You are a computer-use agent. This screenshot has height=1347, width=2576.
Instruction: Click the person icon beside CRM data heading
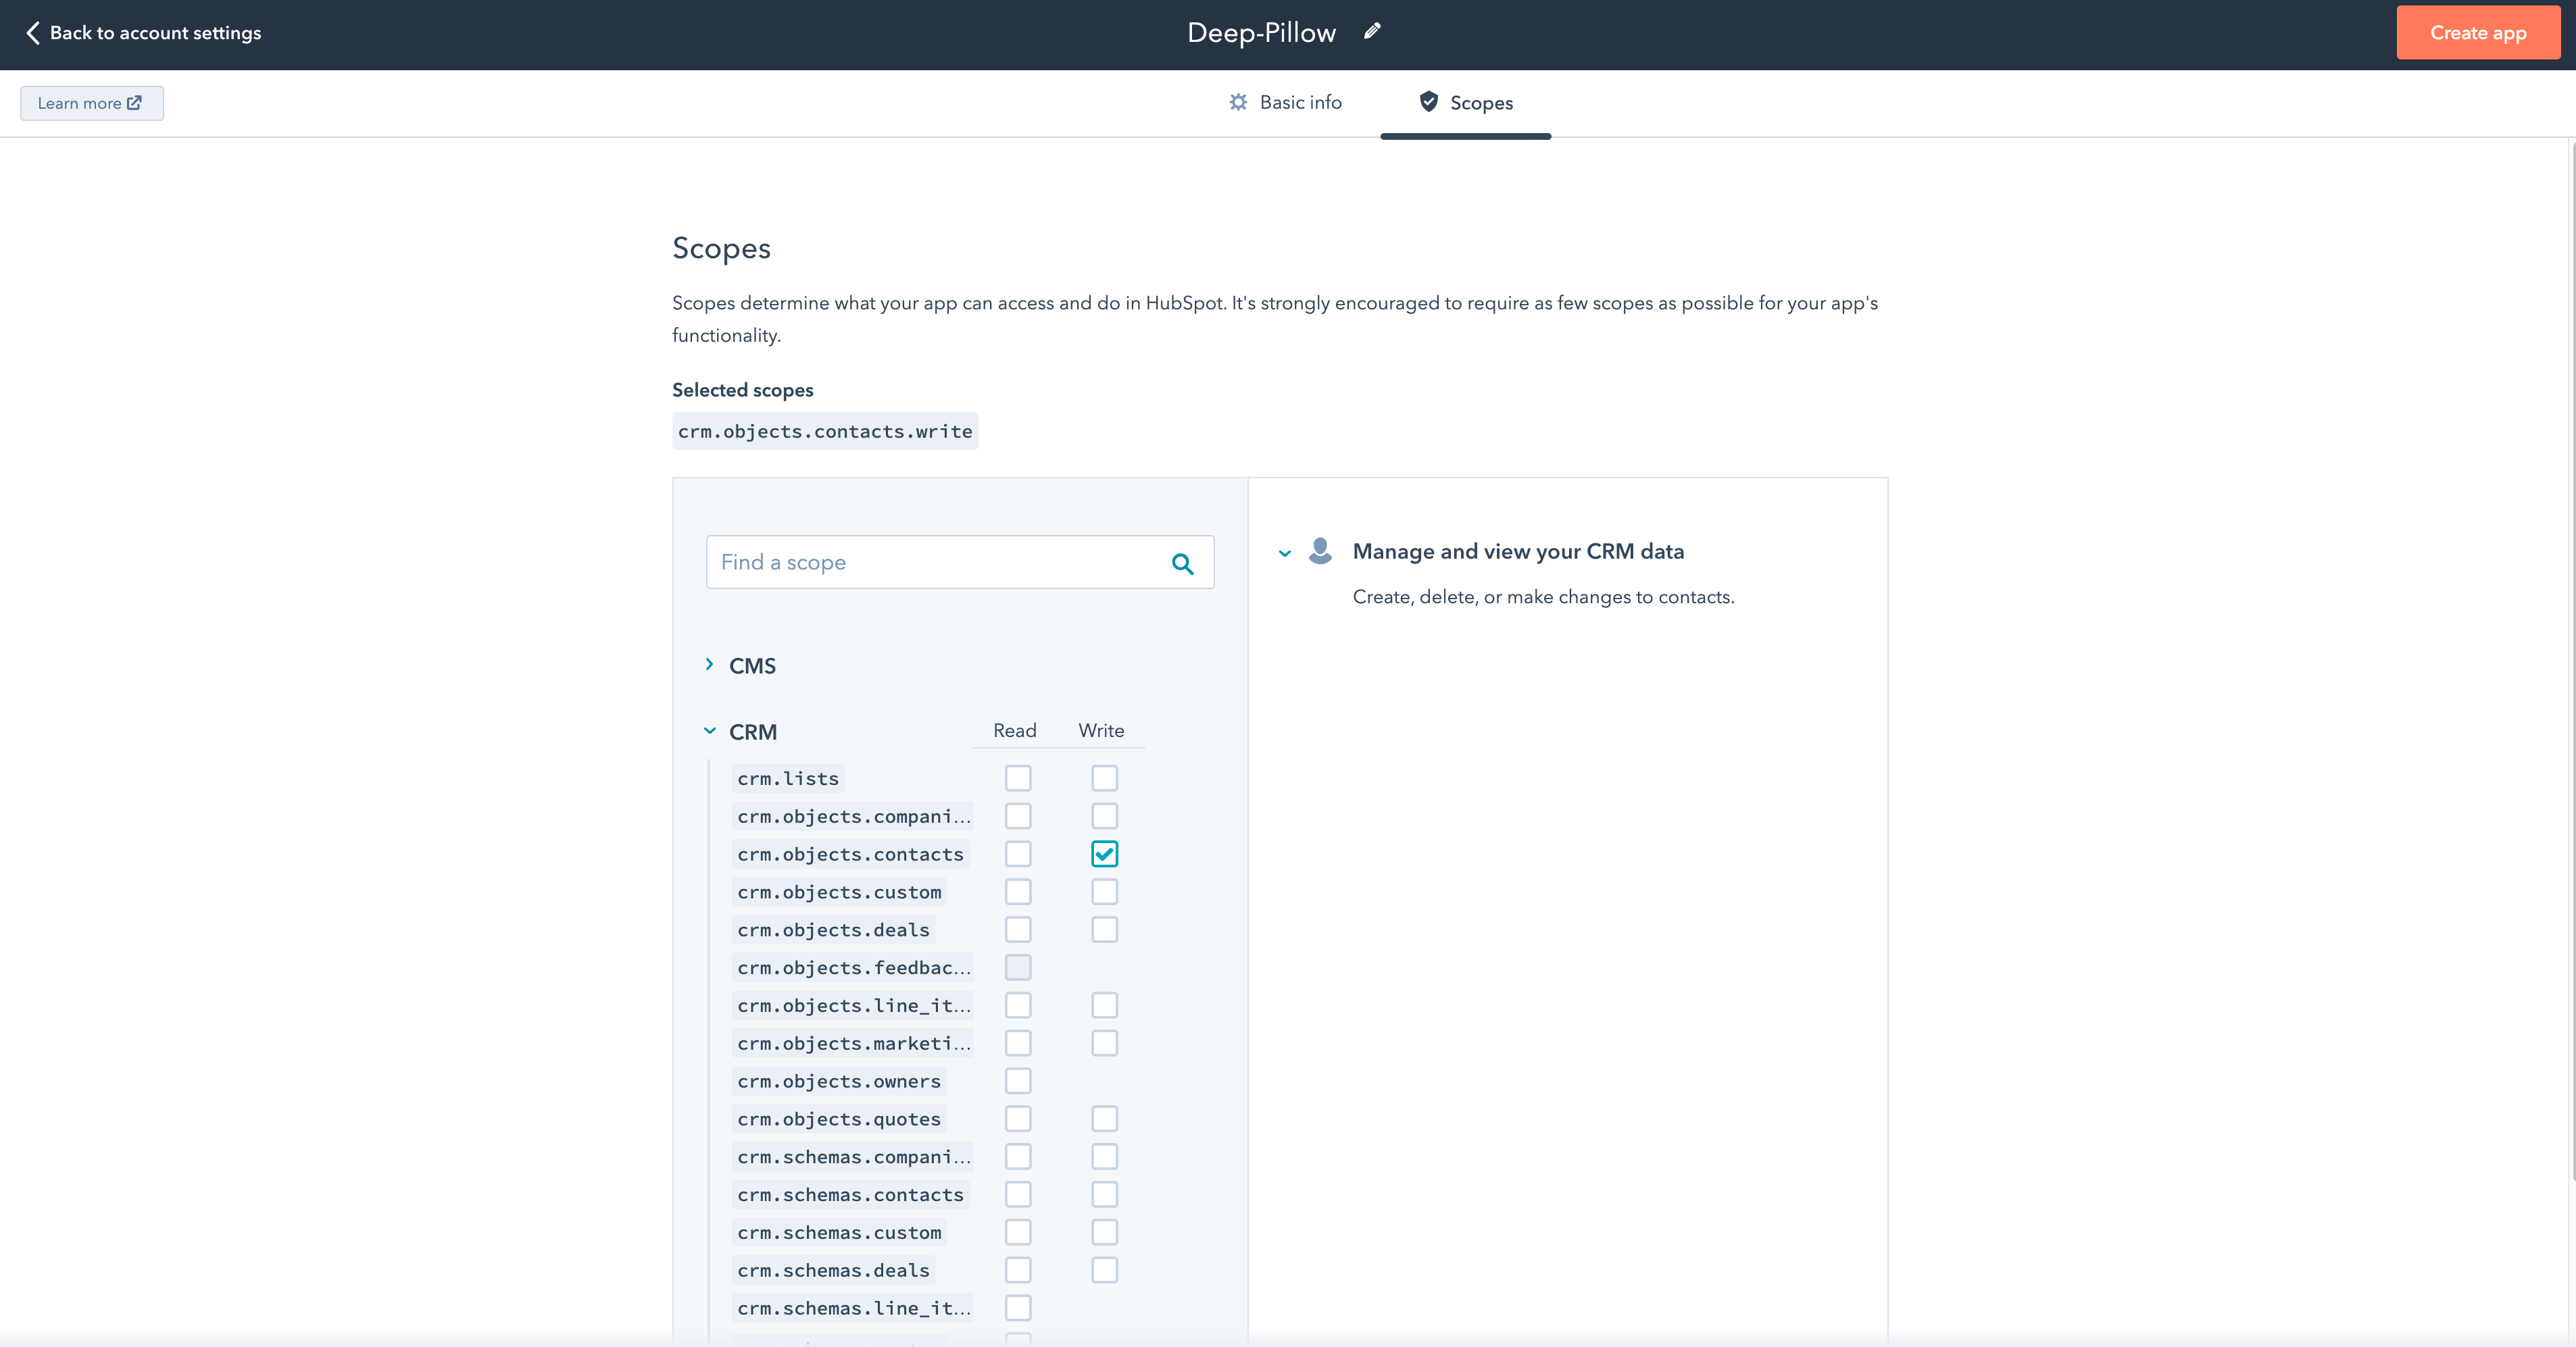click(1320, 551)
